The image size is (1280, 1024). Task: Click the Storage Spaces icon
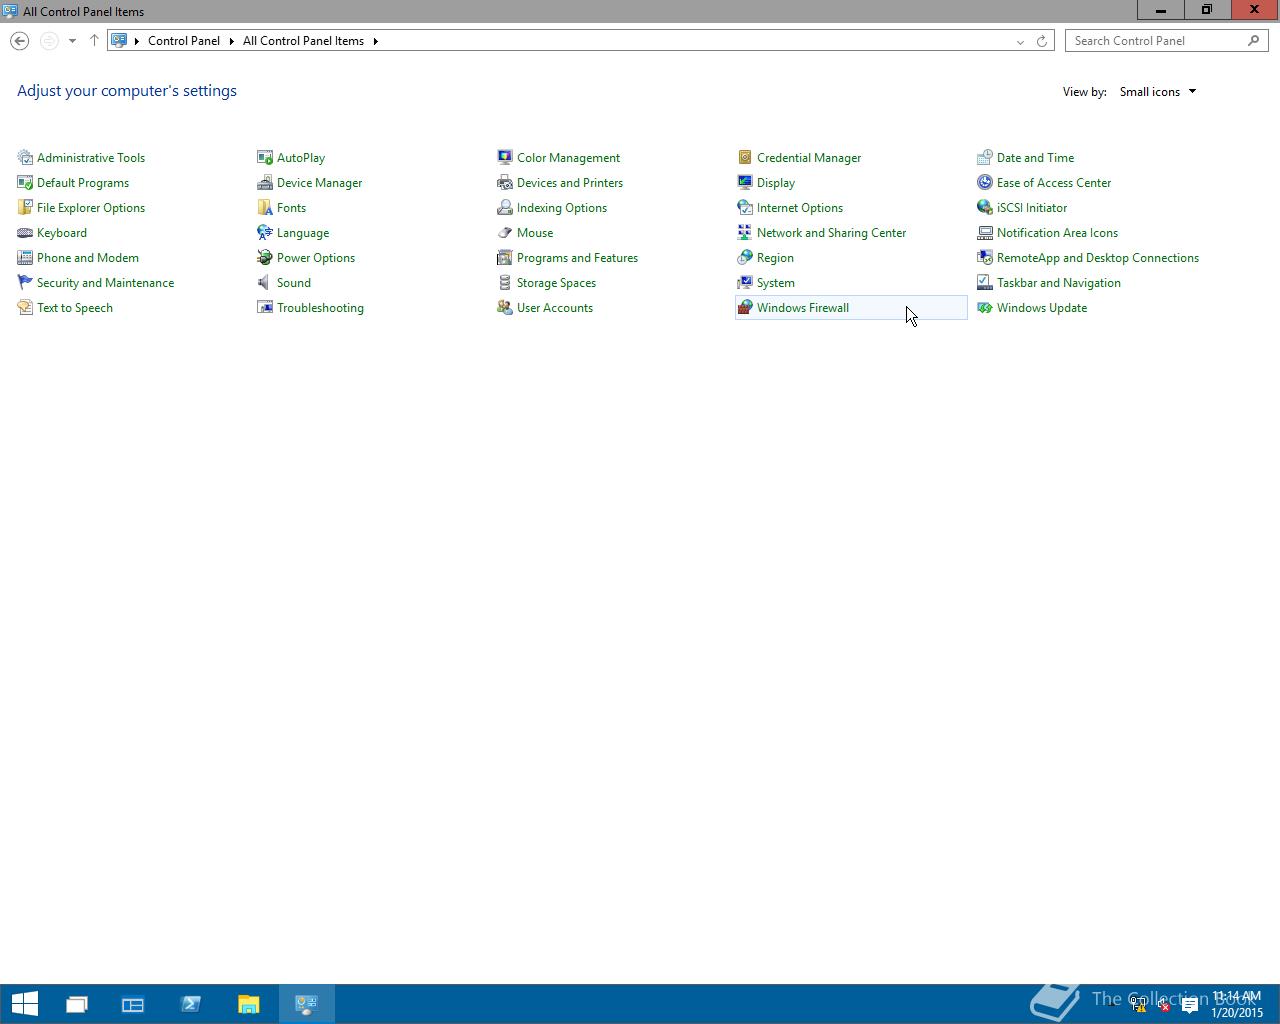pos(505,283)
